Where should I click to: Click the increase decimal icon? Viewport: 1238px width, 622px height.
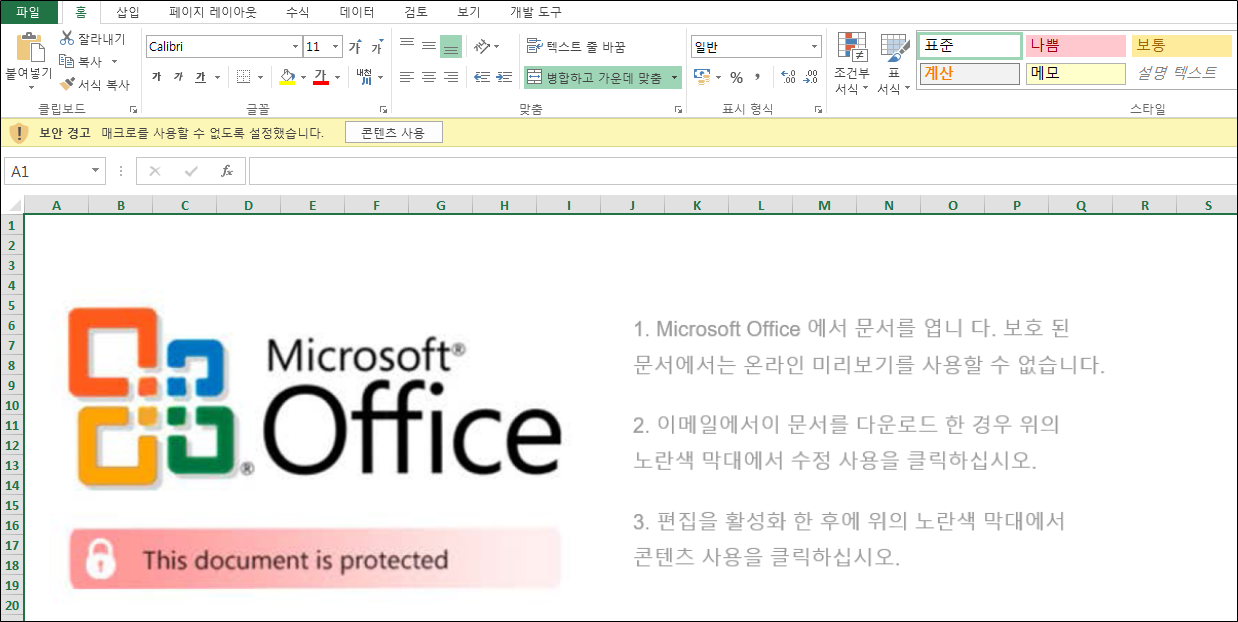788,77
